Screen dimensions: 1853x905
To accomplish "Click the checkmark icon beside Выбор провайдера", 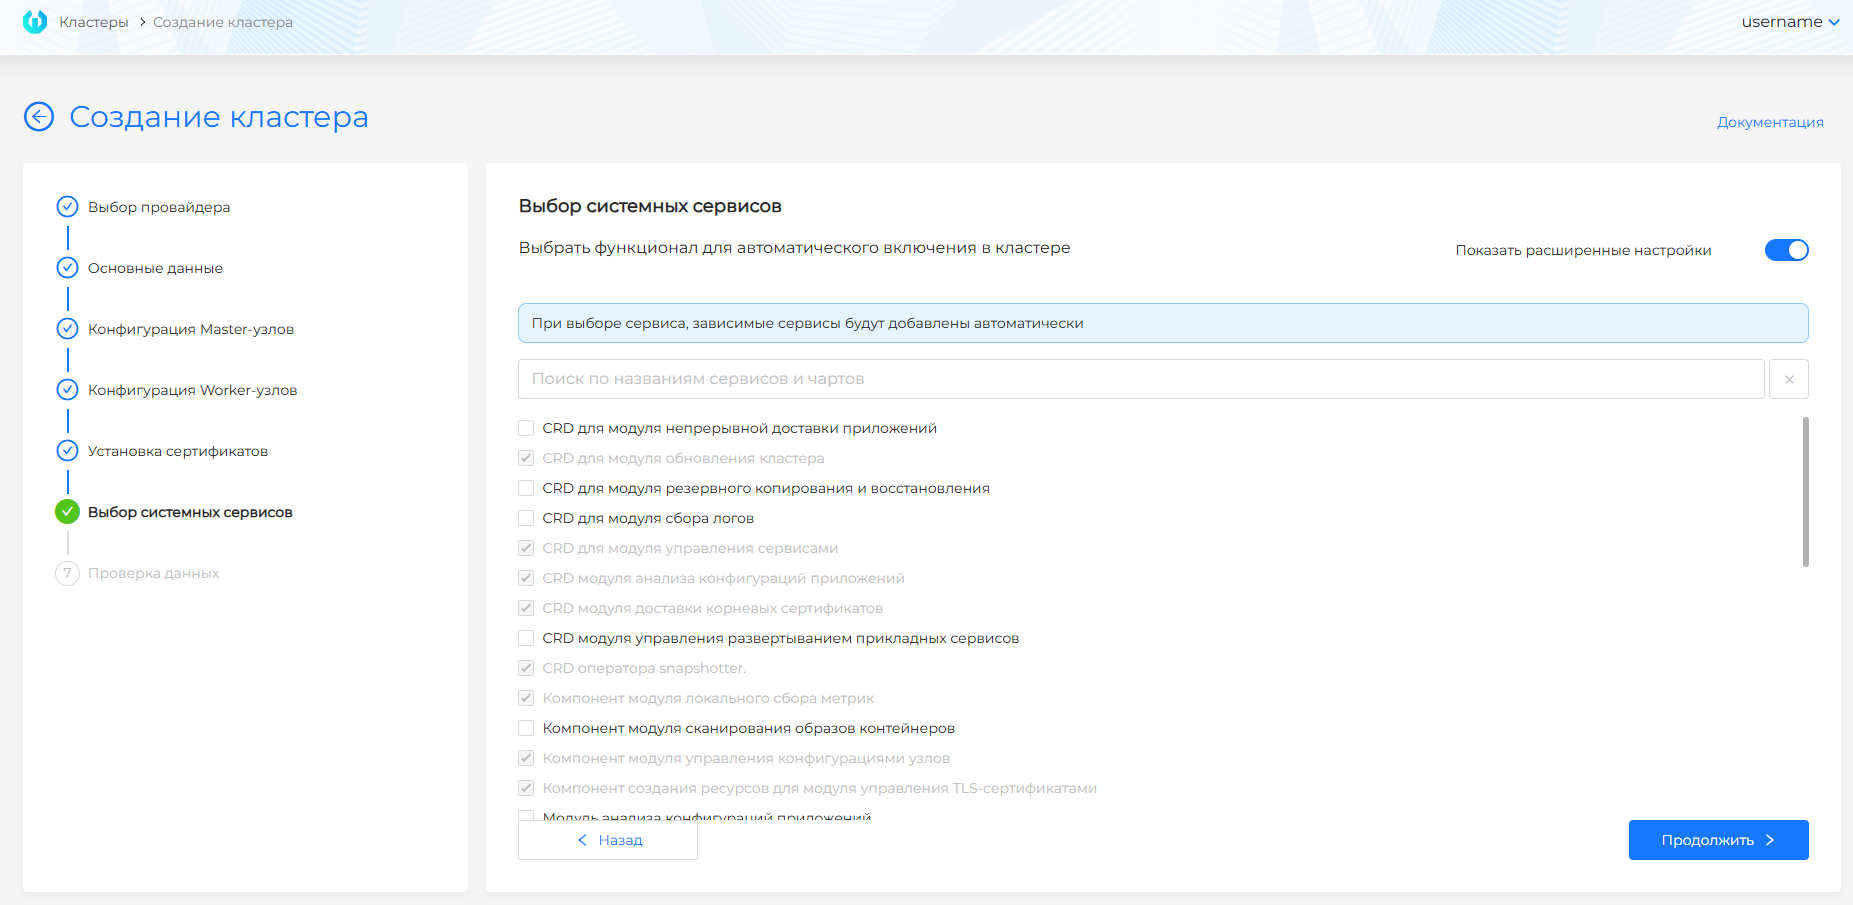I will (66, 206).
